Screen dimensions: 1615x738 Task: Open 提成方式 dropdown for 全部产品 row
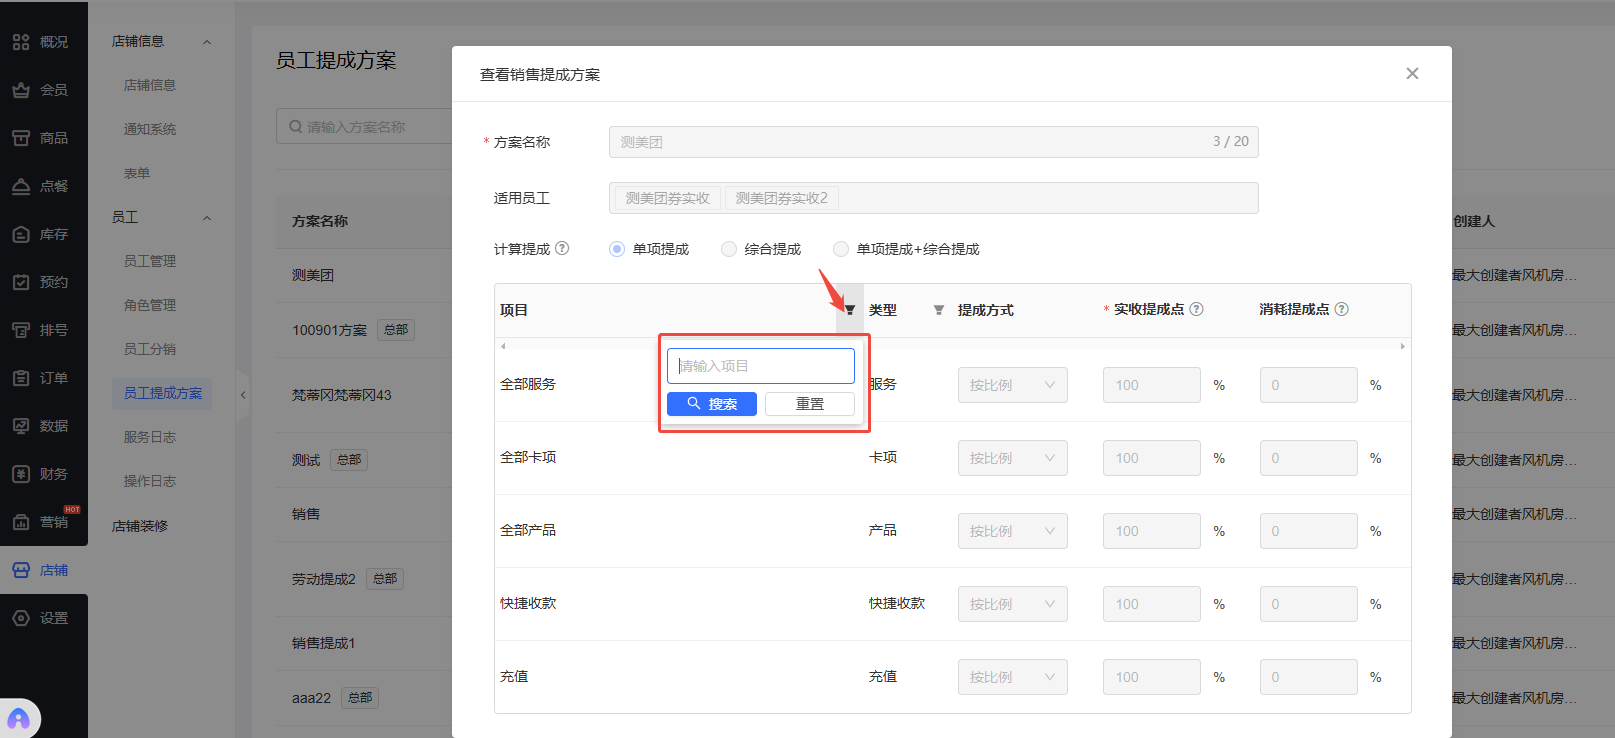(1012, 531)
